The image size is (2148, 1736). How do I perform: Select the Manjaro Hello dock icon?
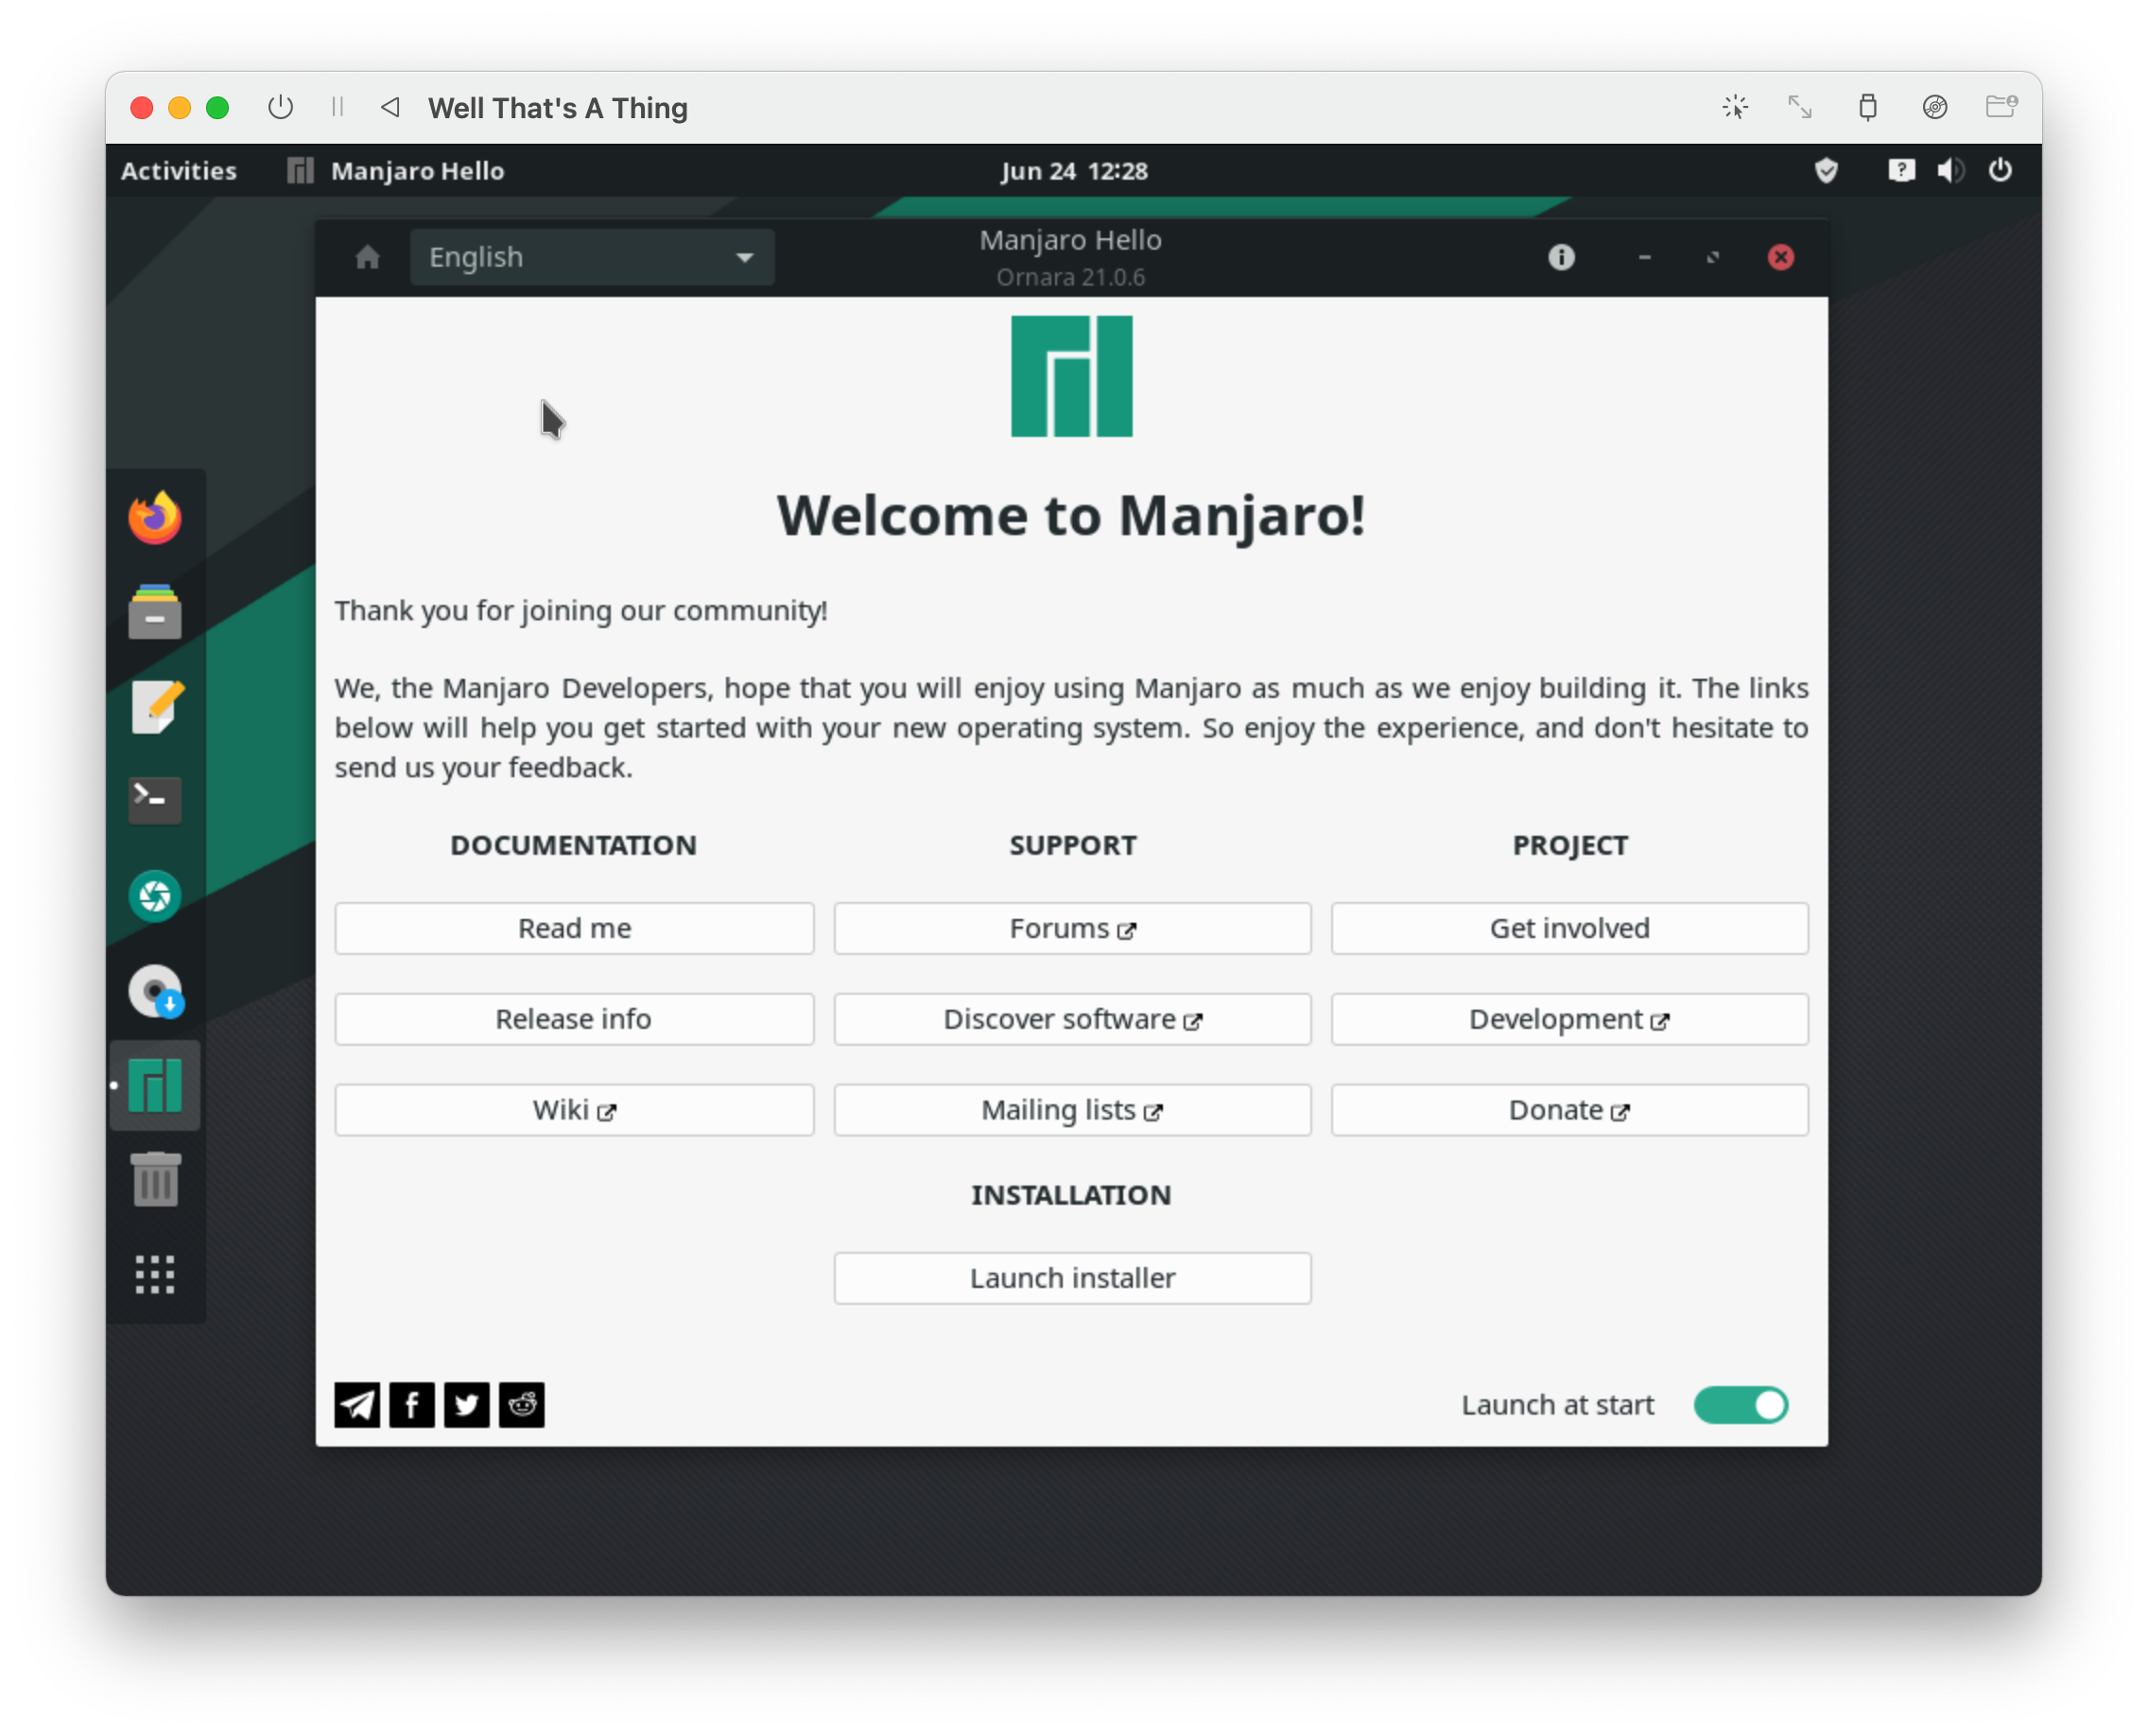click(x=155, y=1085)
